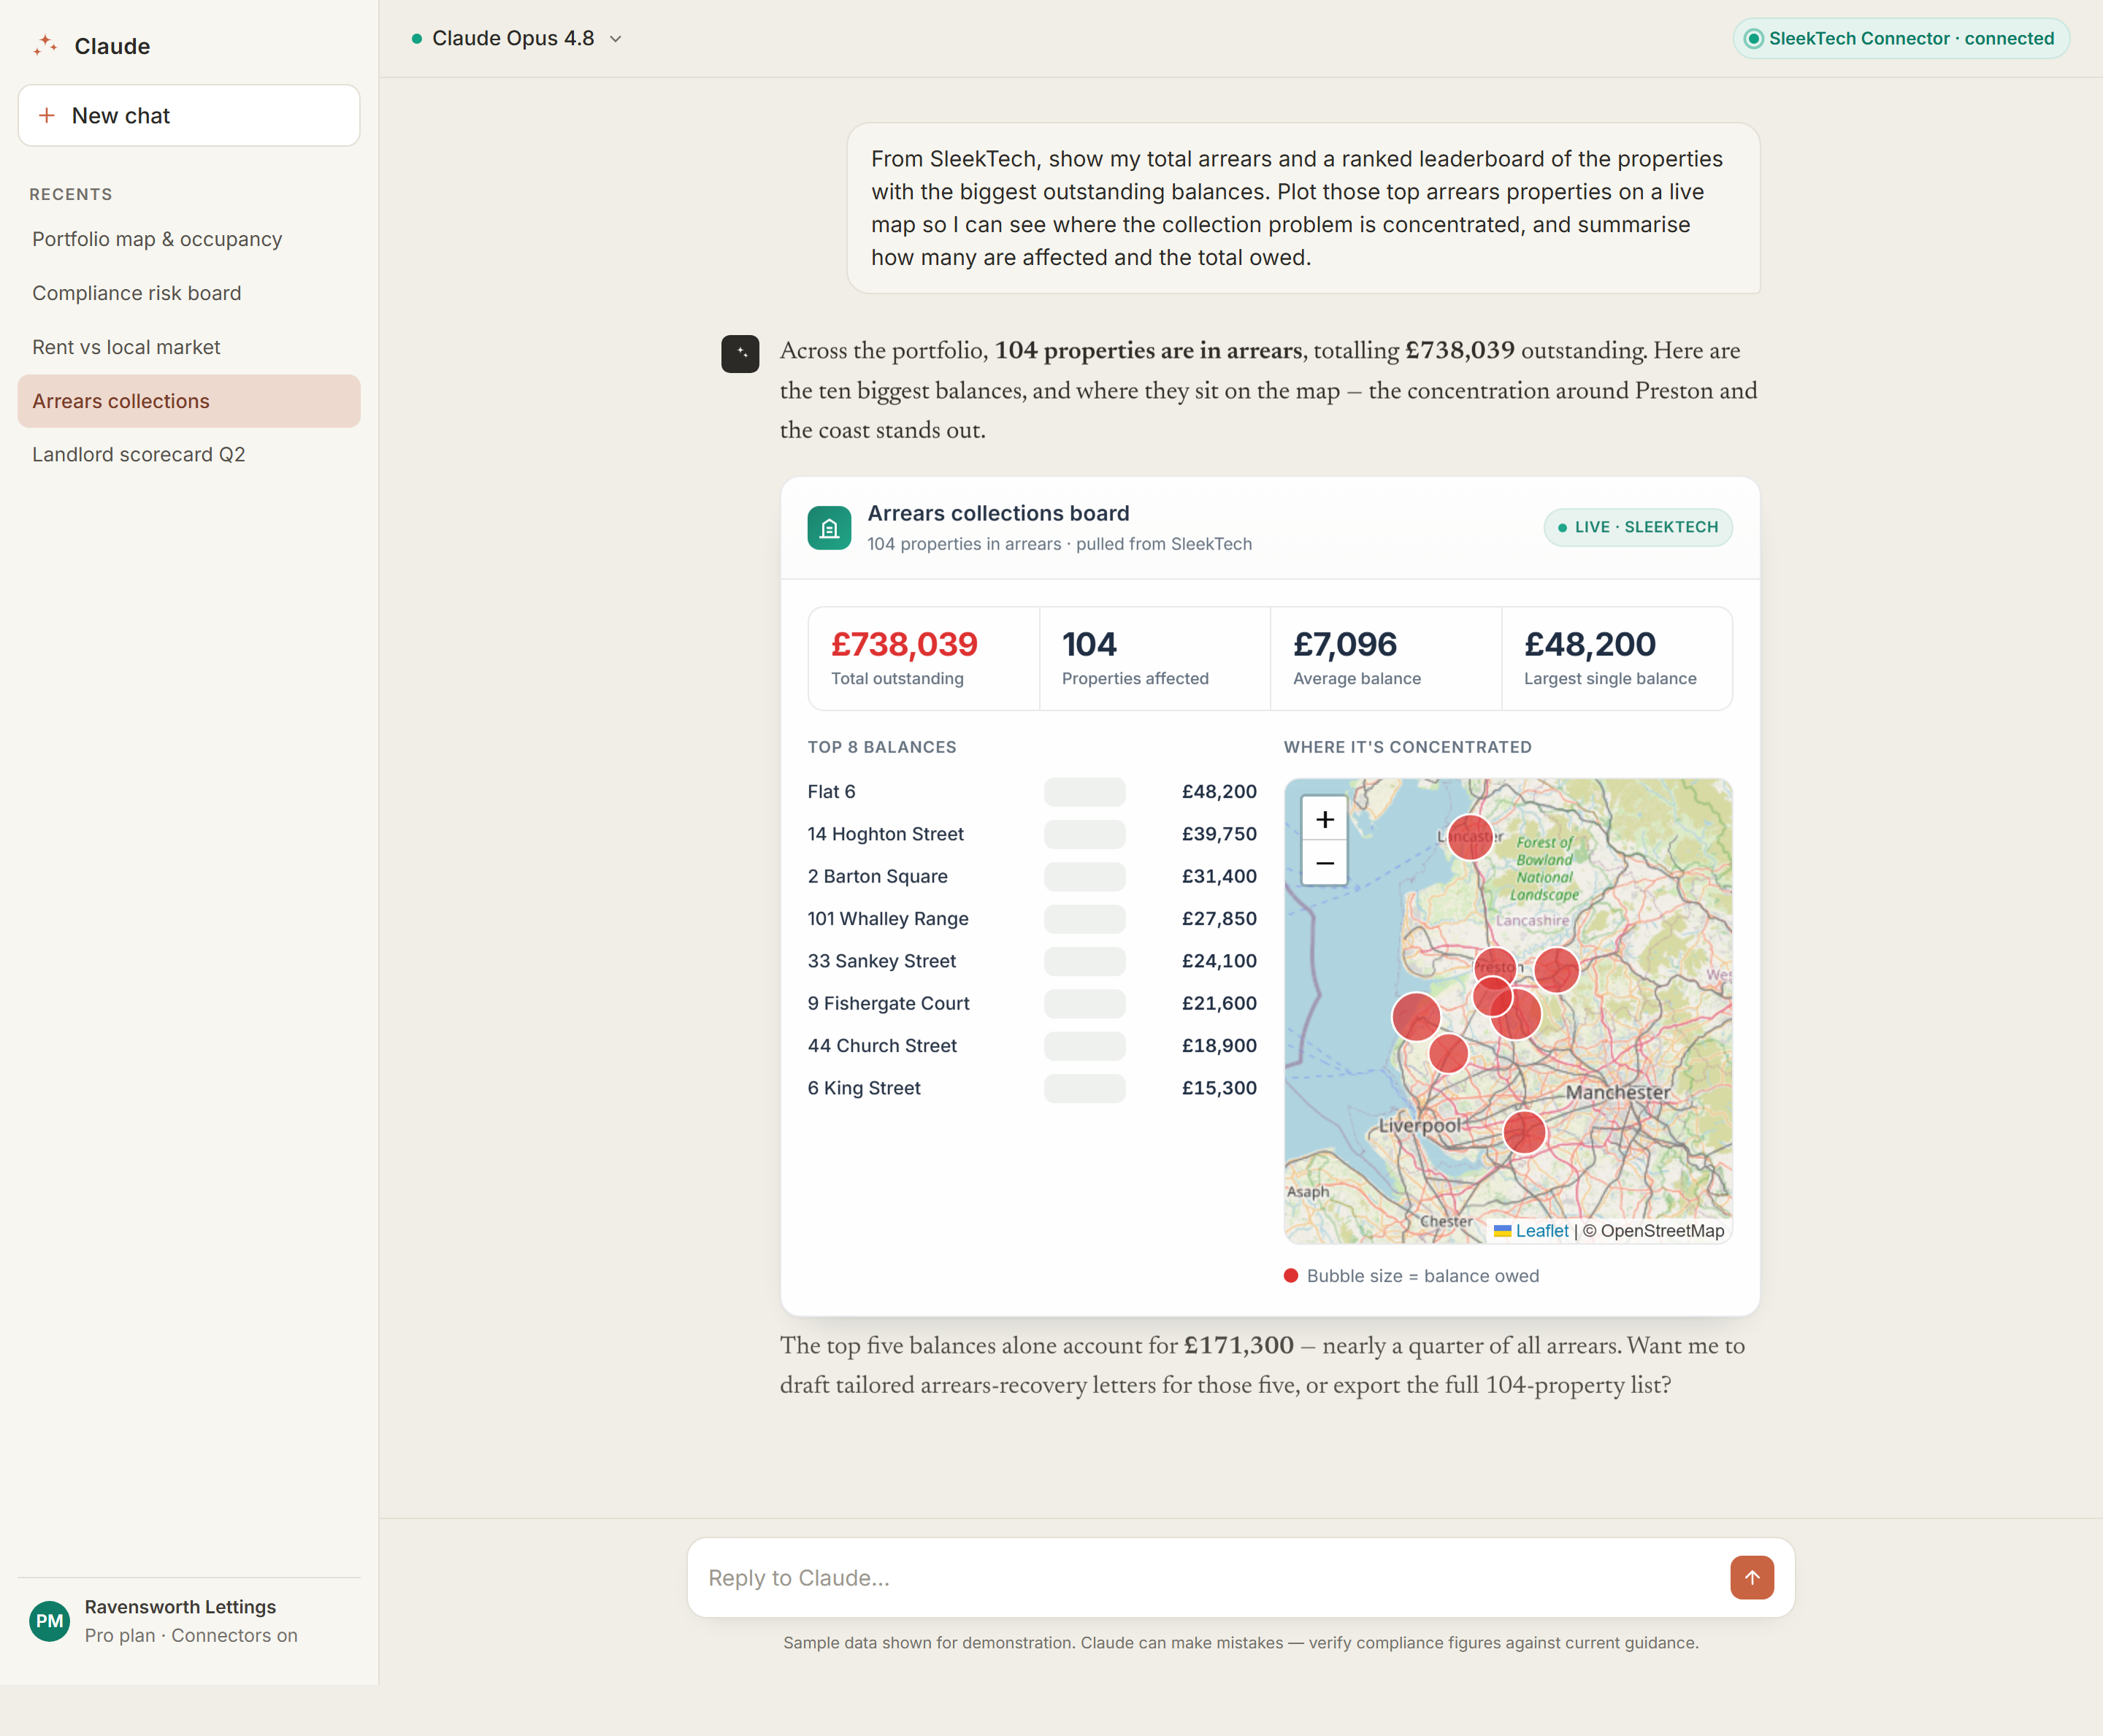Select the 33 Sankey Street row
Viewport: 2103px width, 1736px height.
tap(1032, 961)
